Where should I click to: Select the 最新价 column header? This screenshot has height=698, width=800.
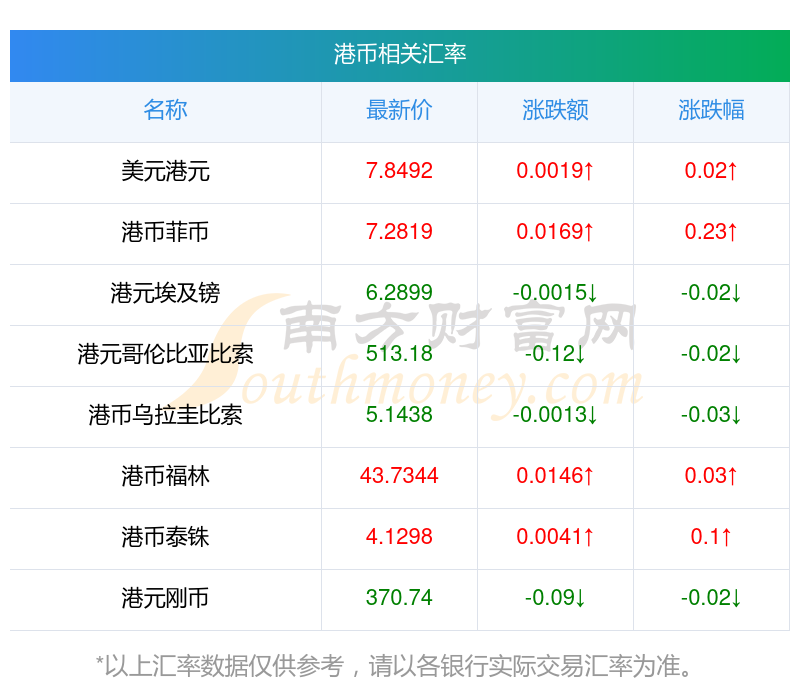(399, 110)
